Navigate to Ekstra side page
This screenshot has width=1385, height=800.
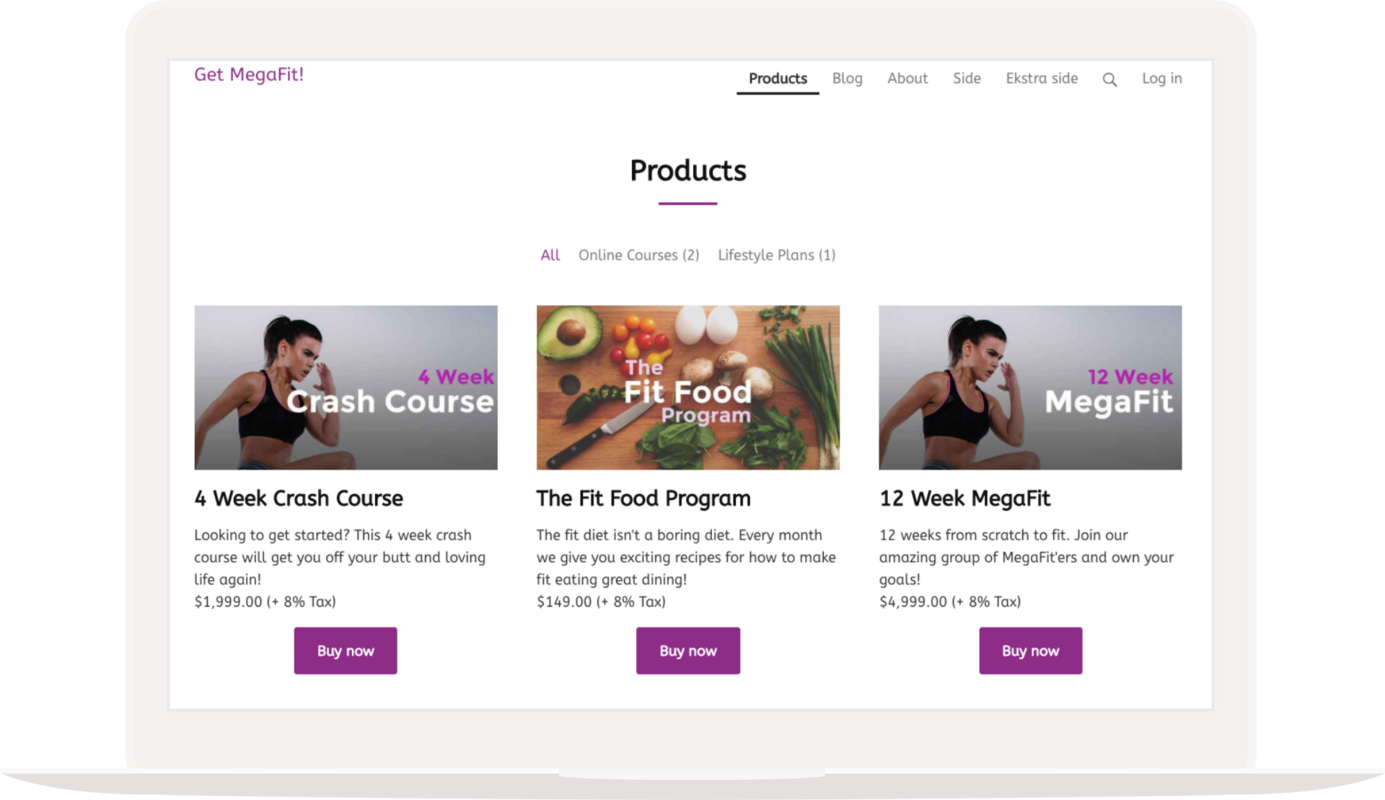coord(1041,79)
